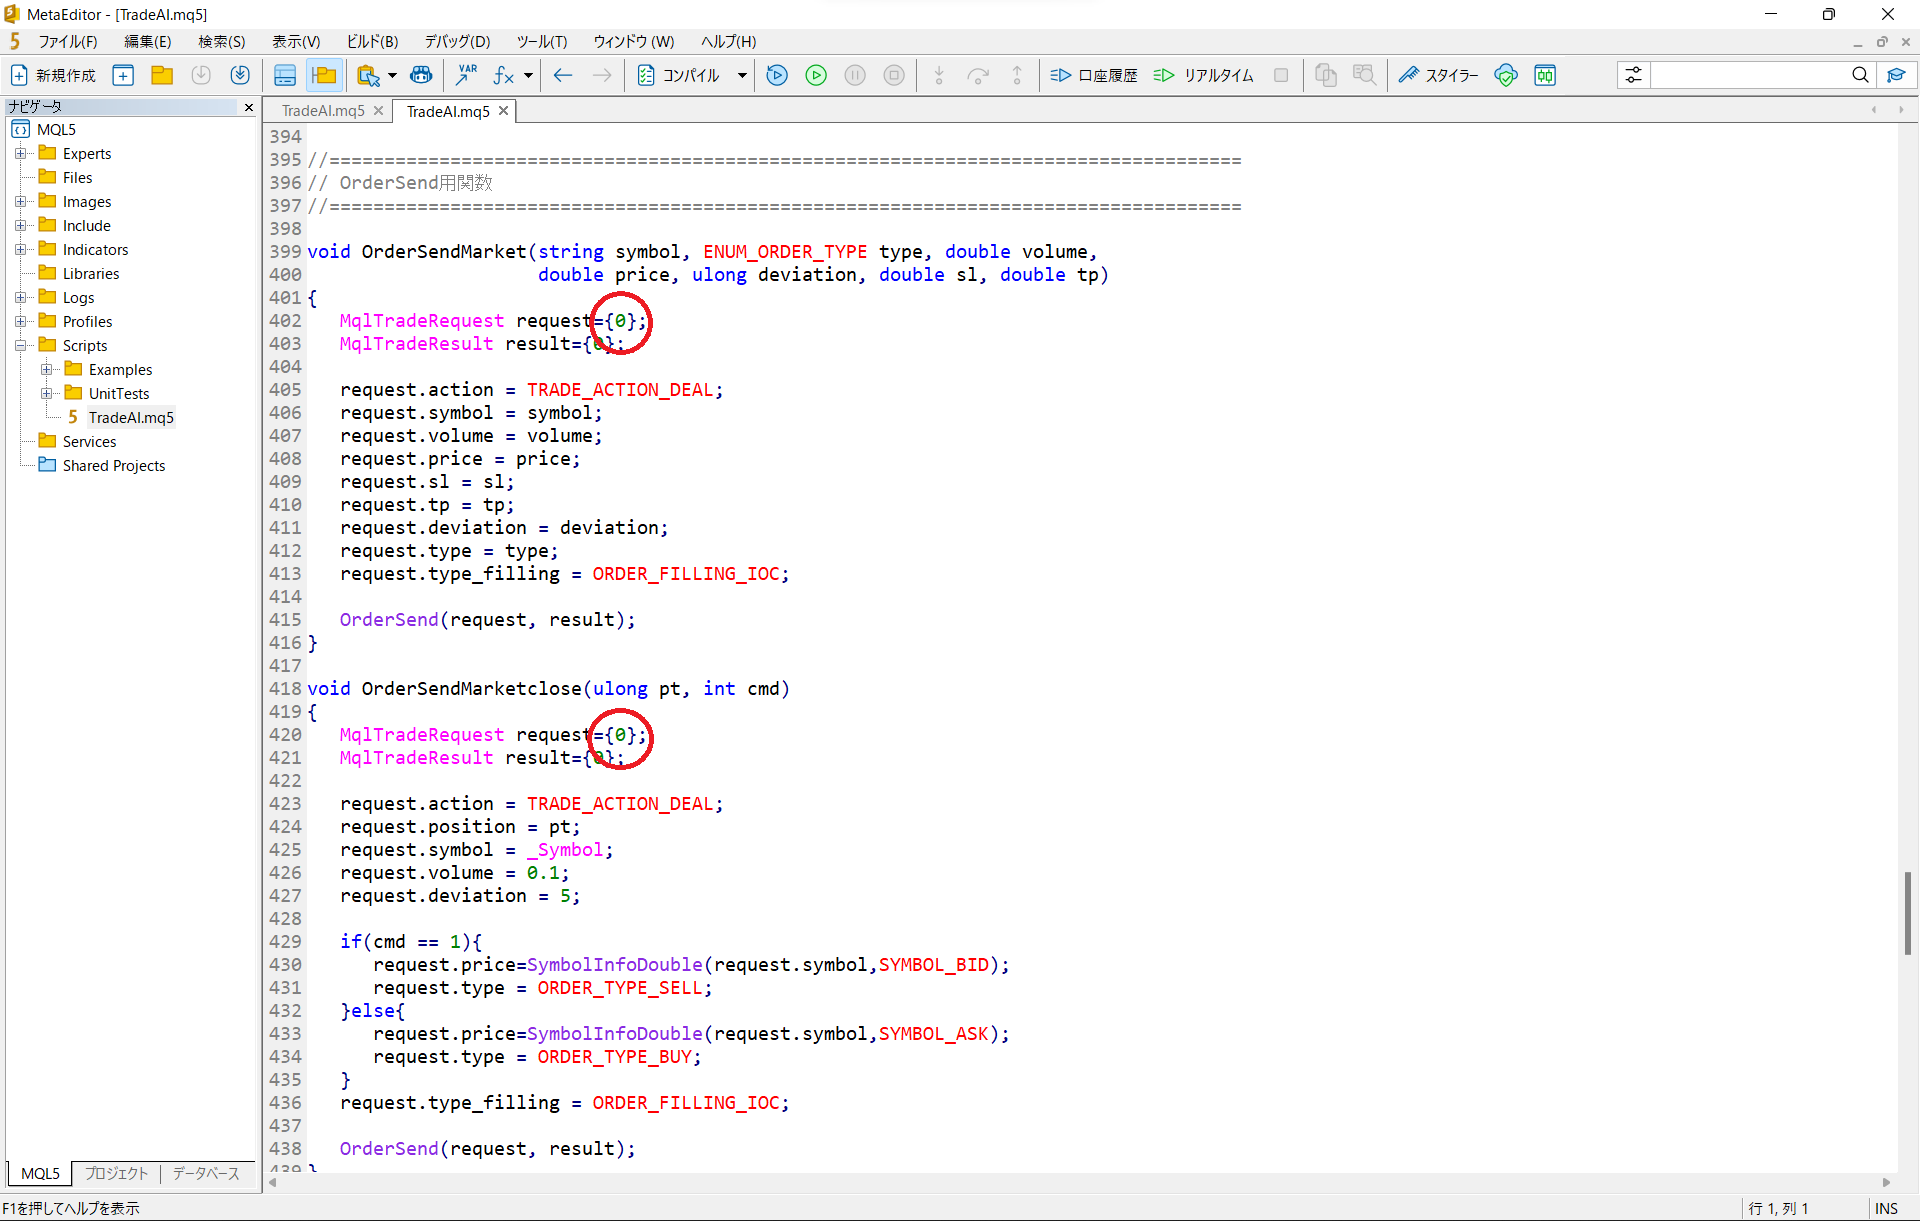1920x1221 pixels.
Task: Open the compile dropdown arrow
Action: pyautogui.click(x=742, y=75)
